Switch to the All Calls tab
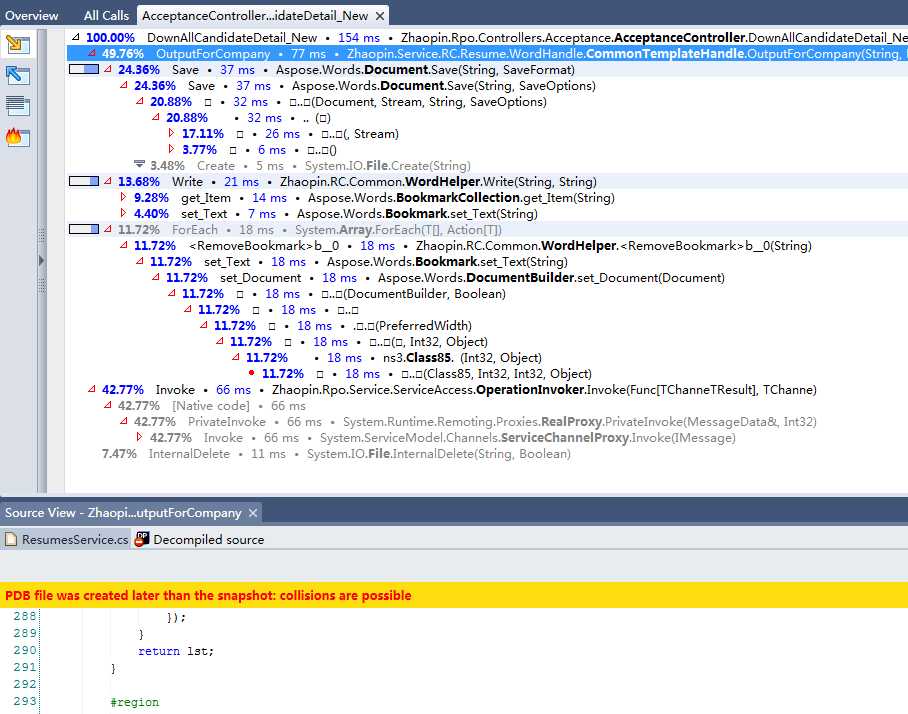The width and height of the screenshot is (908, 714). click(x=106, y=16)
